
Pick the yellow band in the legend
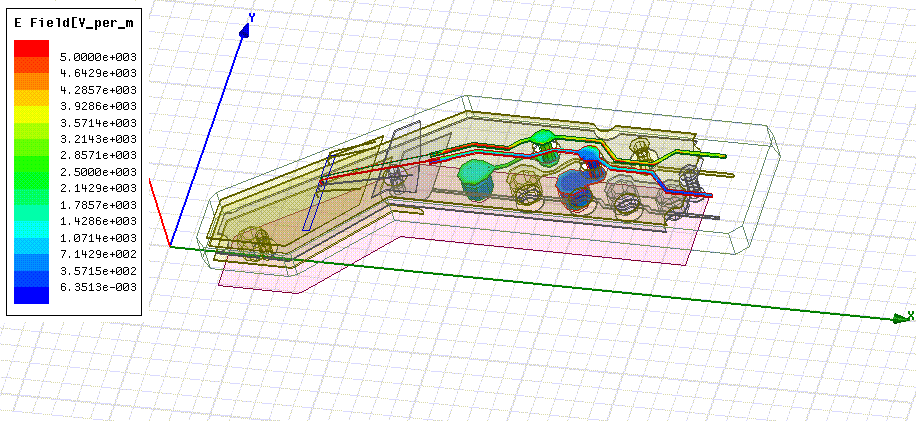coord(31,114)
